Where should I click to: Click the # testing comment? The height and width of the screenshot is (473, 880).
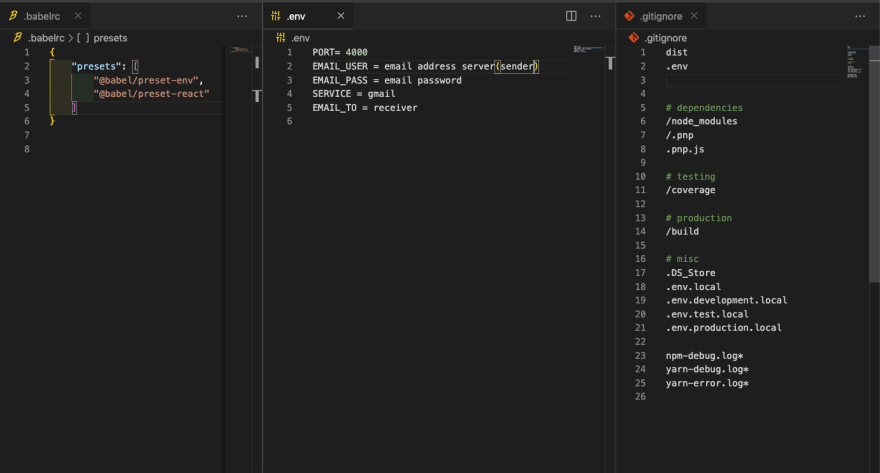691,177
